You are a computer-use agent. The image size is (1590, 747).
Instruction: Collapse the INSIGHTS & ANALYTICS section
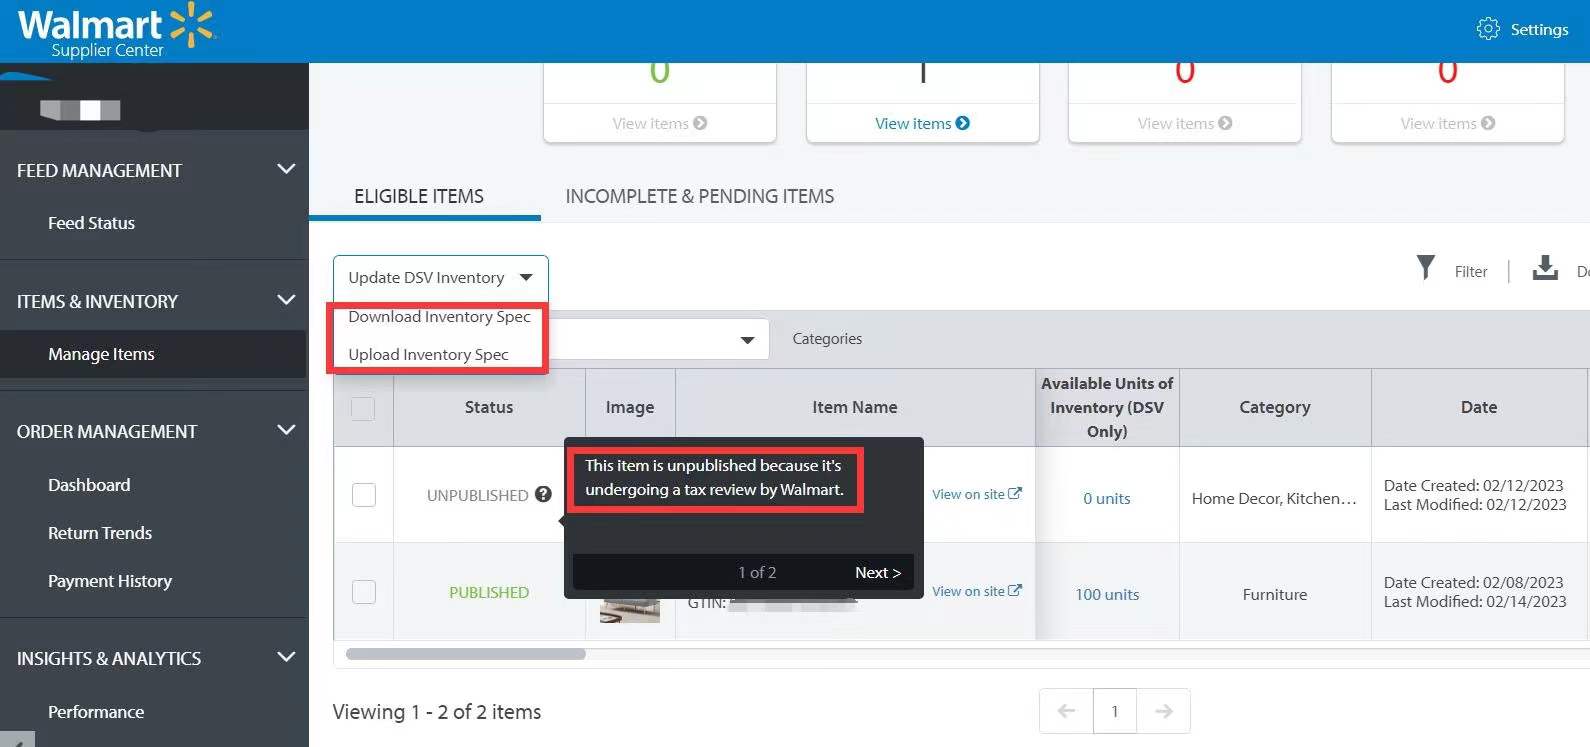(286, 657)
